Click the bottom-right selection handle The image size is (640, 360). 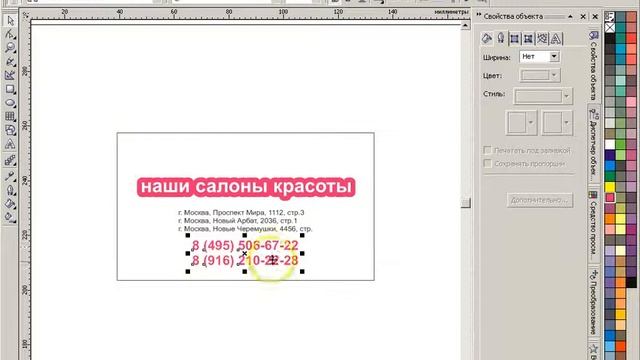(302, 271)
